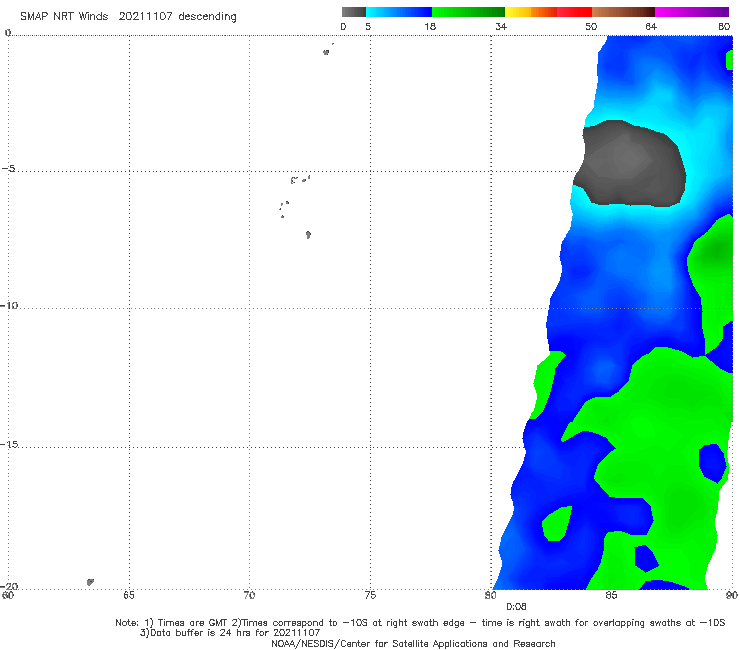This screenshot has height=650, width=740.
Task: Select the brown 50–64 color bar segment
Action: [623, 12]
